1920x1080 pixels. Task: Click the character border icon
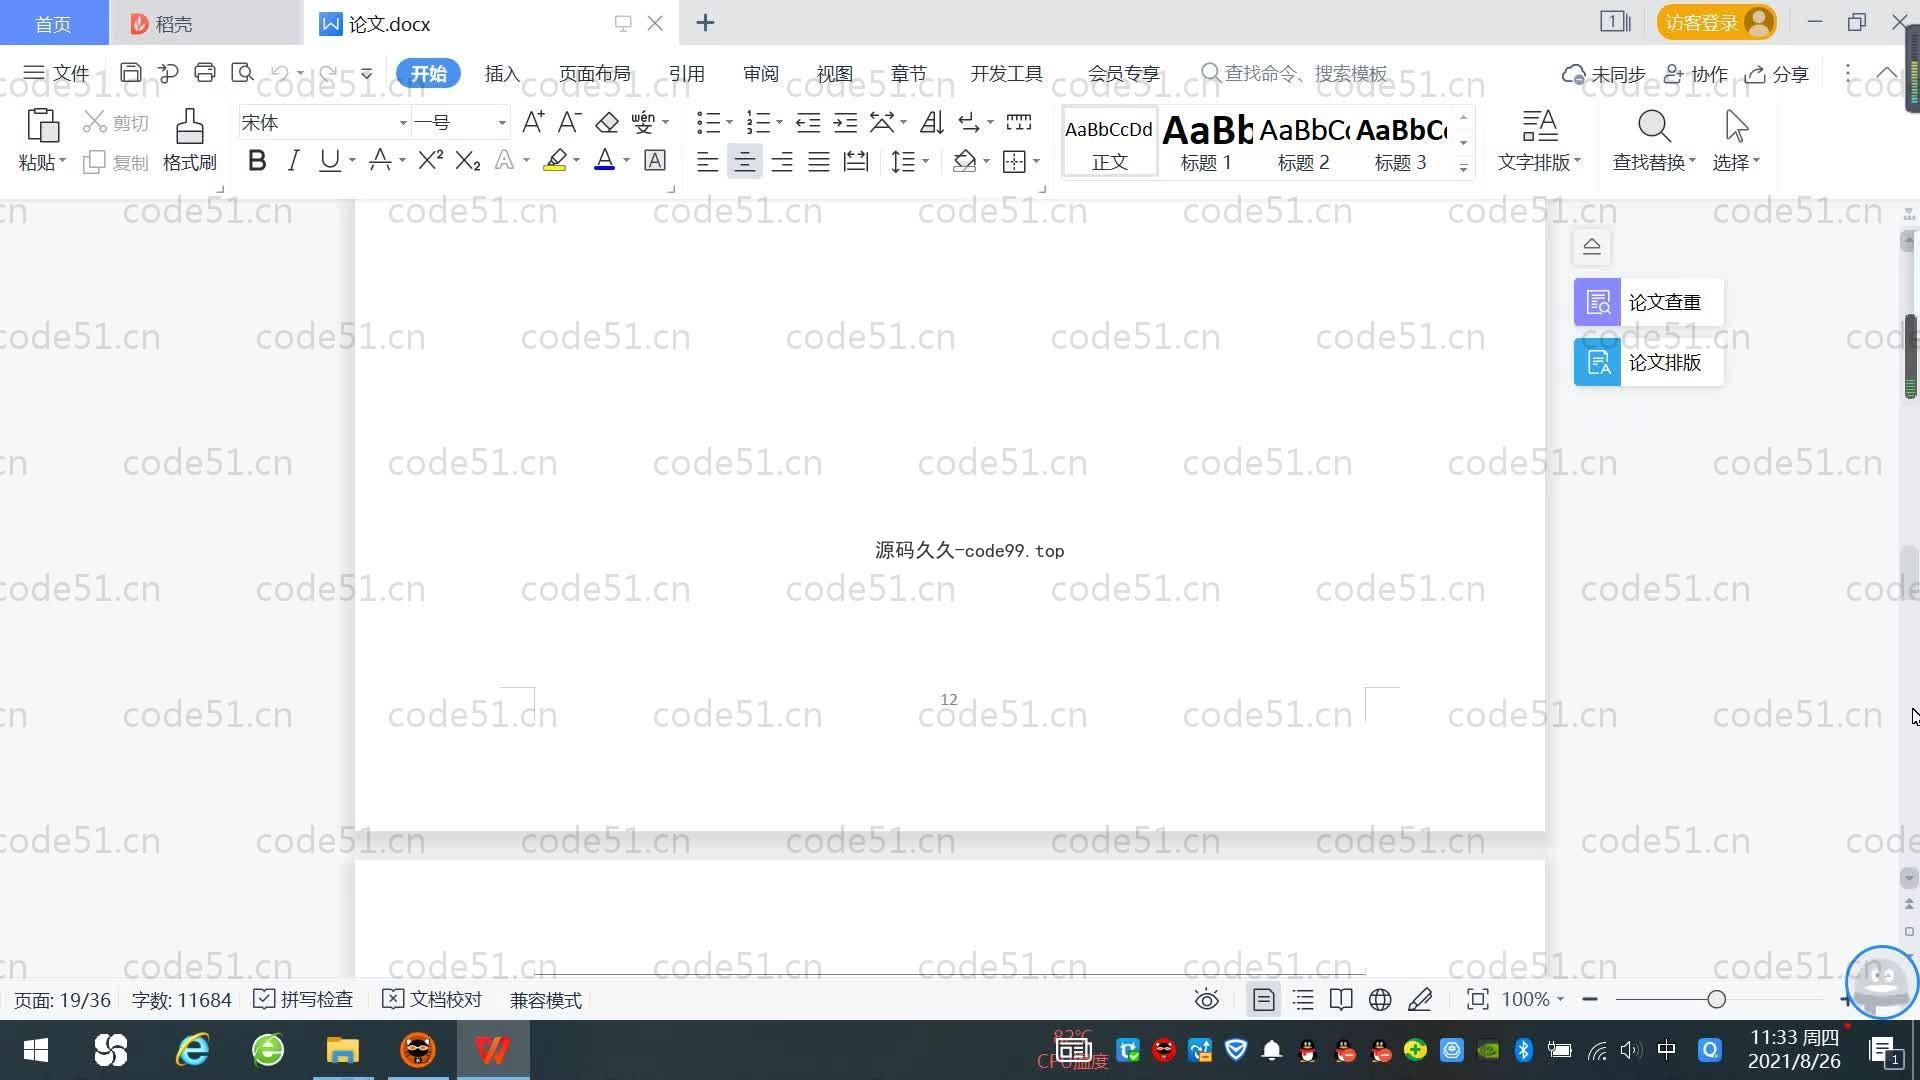655,161
